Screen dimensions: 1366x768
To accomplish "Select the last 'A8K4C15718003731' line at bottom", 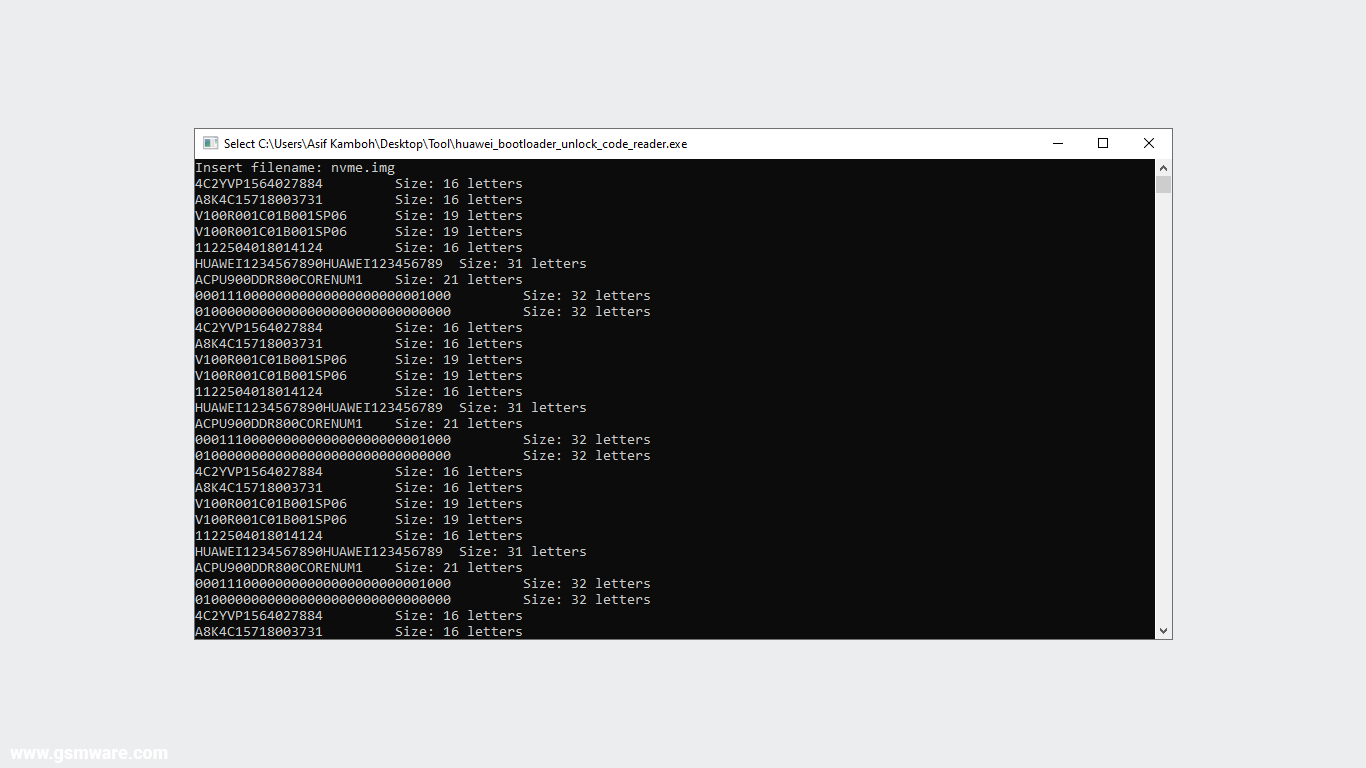I will coord(359,632).
